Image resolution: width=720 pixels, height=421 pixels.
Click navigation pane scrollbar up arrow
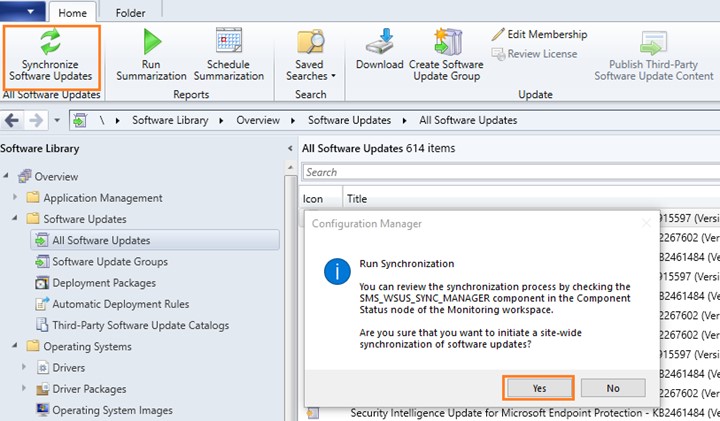290,168
